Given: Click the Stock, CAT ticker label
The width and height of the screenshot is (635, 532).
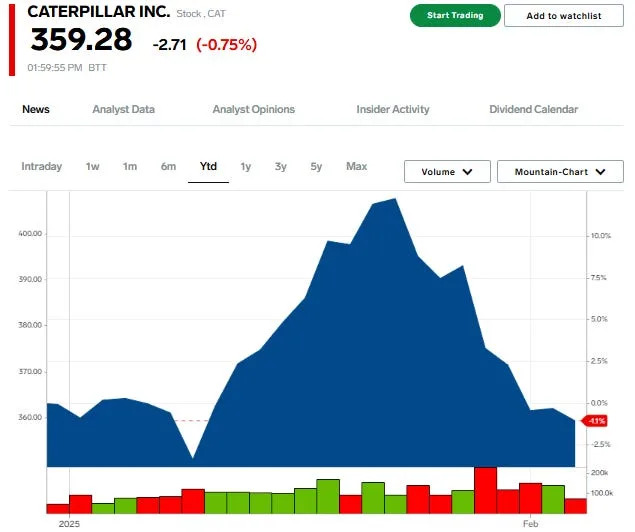Looking at the screenshot, I should tap(201, 14).
